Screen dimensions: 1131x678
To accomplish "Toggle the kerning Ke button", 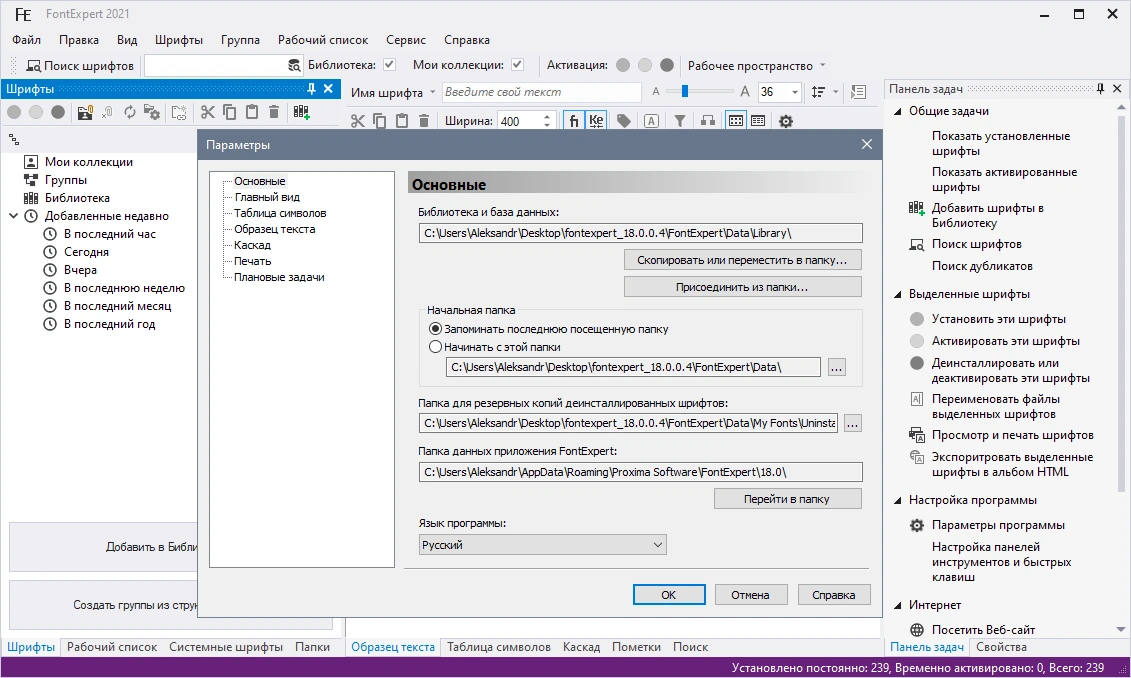I will (596, 120).
